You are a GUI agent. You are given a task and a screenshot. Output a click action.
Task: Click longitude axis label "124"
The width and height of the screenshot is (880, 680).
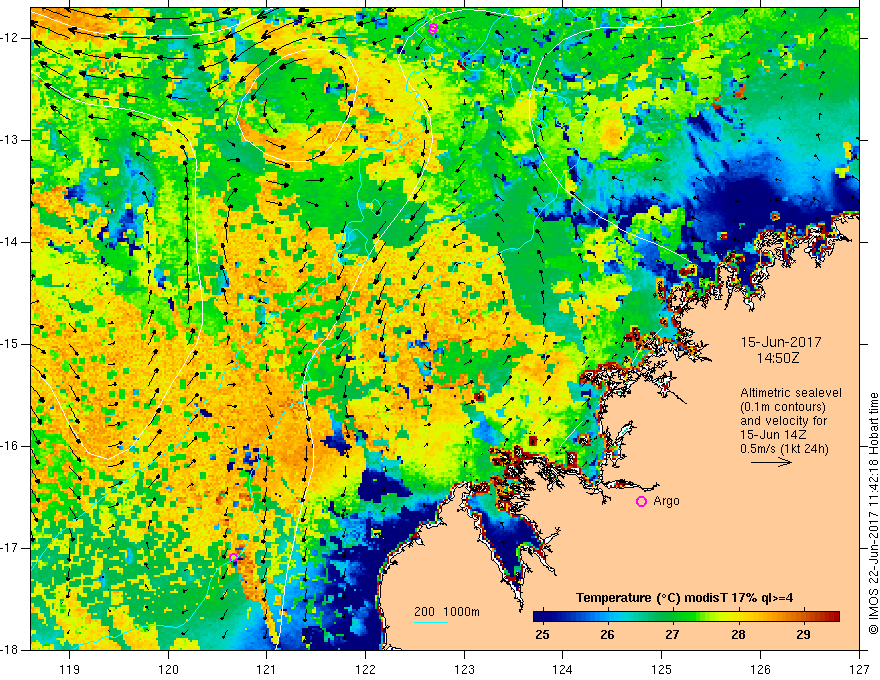pos(563,669)
